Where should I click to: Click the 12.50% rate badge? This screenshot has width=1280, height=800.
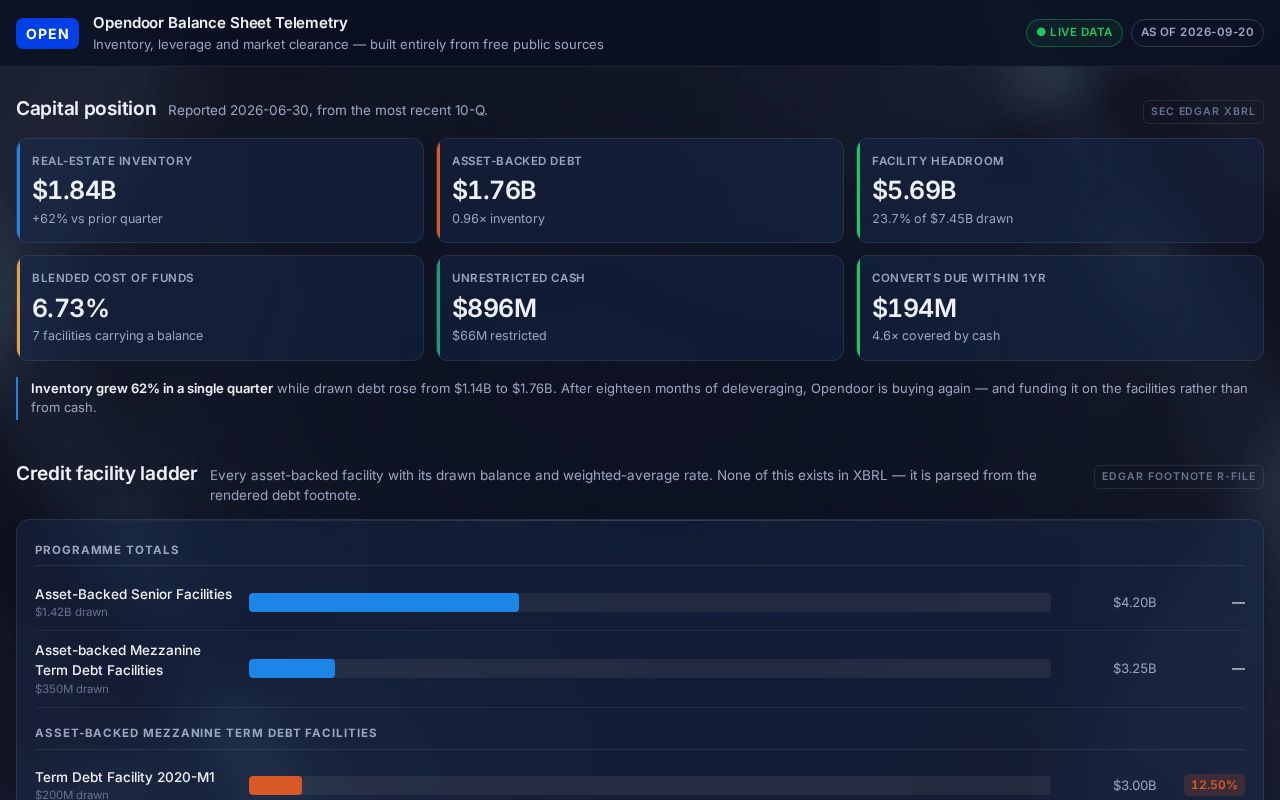click(x=1214, y=786)
